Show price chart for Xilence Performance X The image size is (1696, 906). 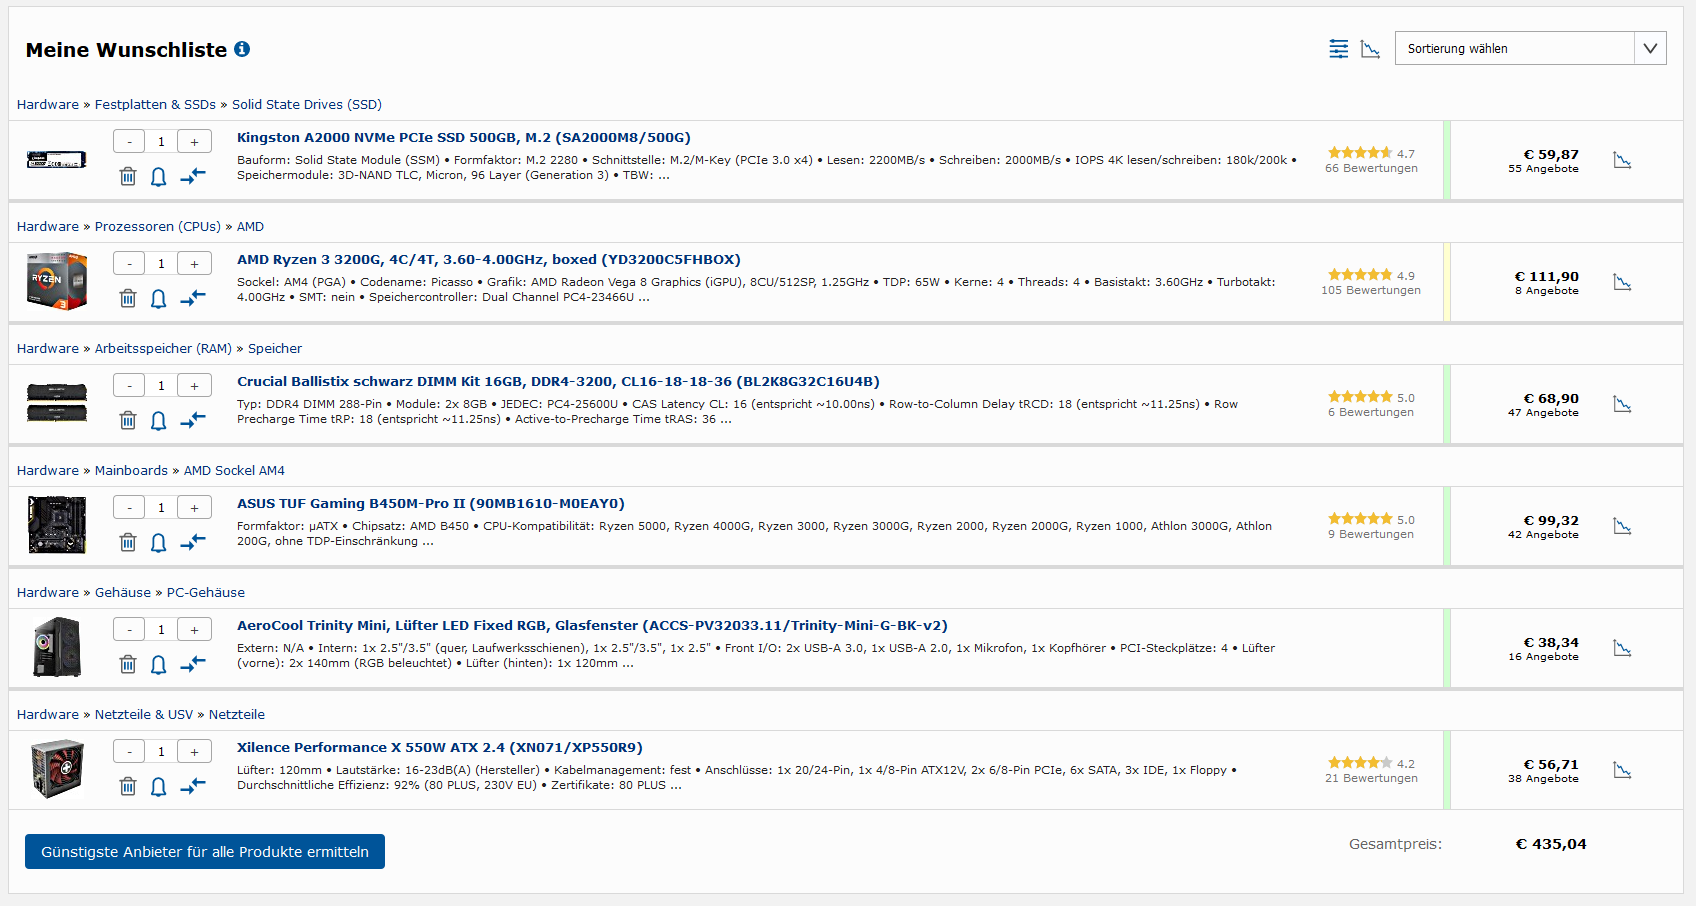point(1622,770)
